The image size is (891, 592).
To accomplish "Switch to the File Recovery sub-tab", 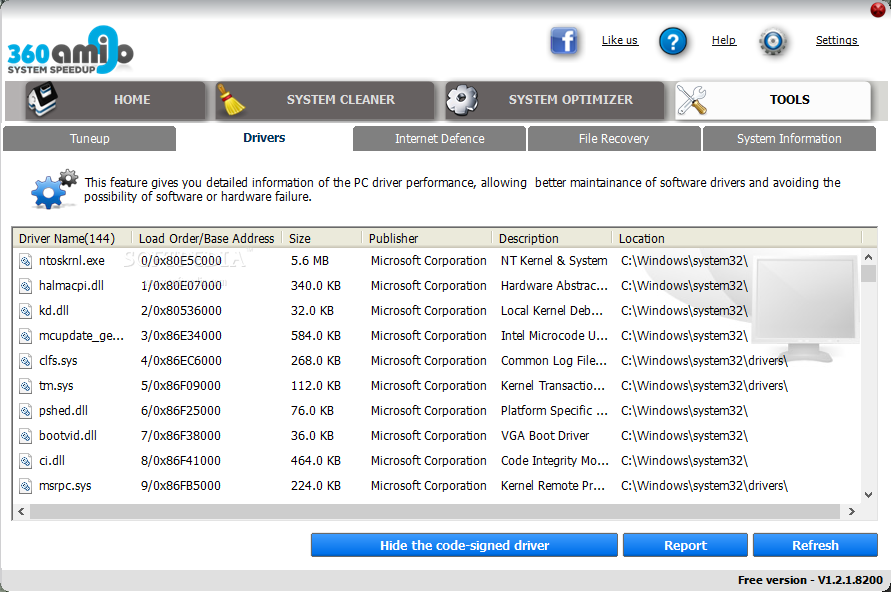I will 614,139.
